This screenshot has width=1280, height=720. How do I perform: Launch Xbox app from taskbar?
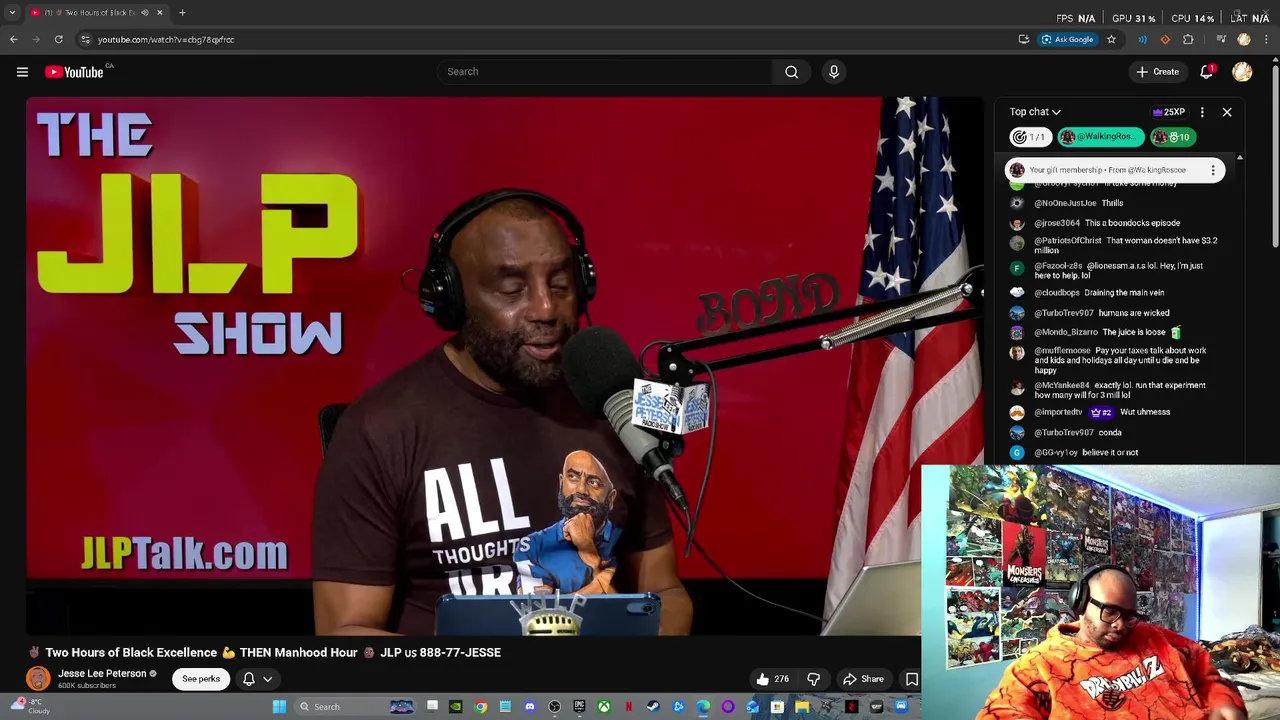[x=604, y=707]
